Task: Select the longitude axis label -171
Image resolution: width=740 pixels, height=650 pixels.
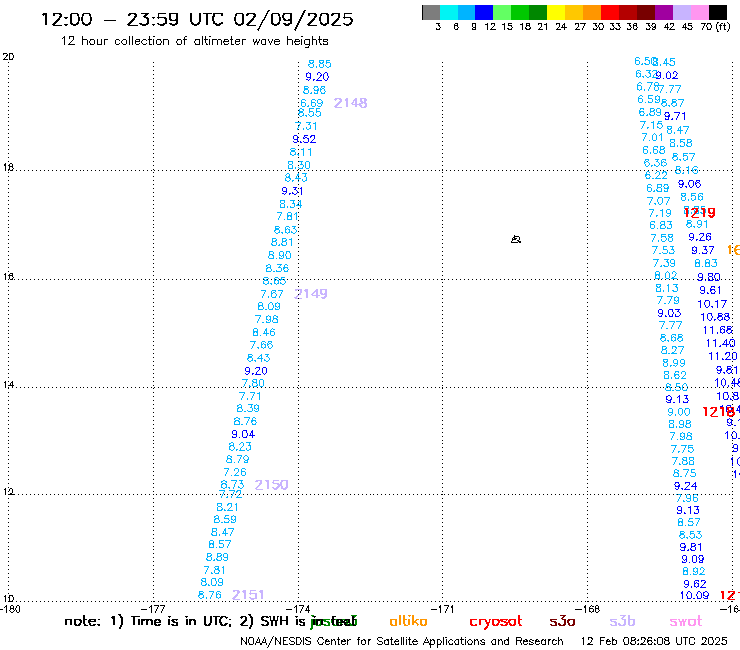Action: [x=443, y=609]
